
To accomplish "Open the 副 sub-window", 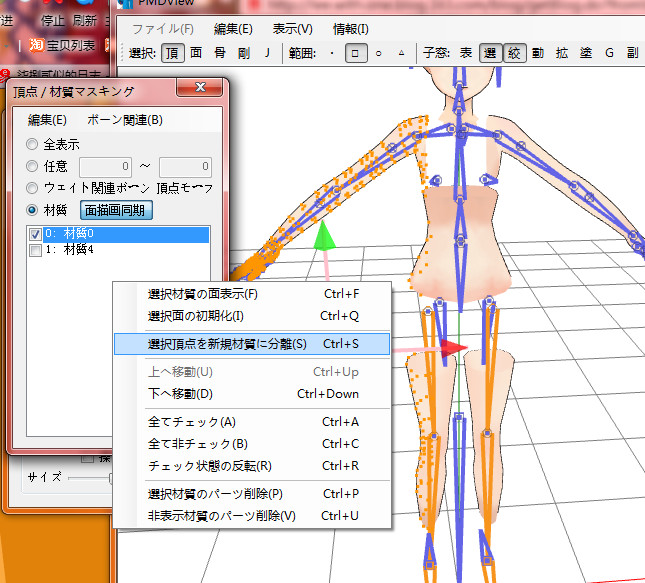I will [633, 53].
